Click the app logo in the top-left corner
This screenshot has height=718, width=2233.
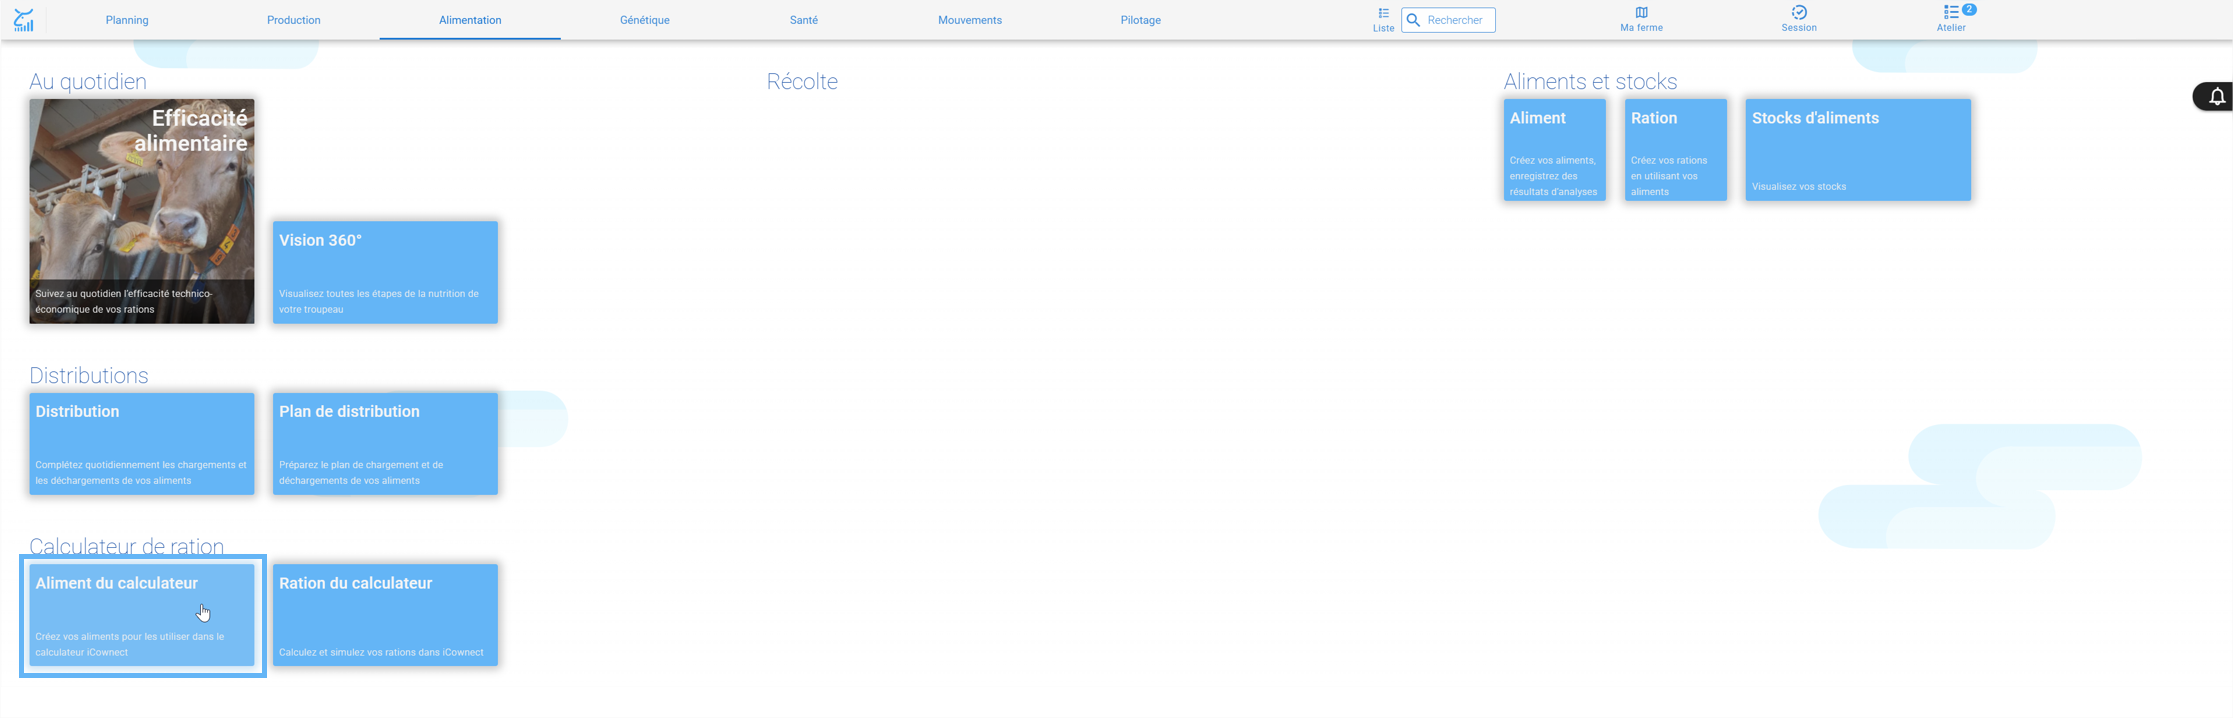tap(24, 20)
